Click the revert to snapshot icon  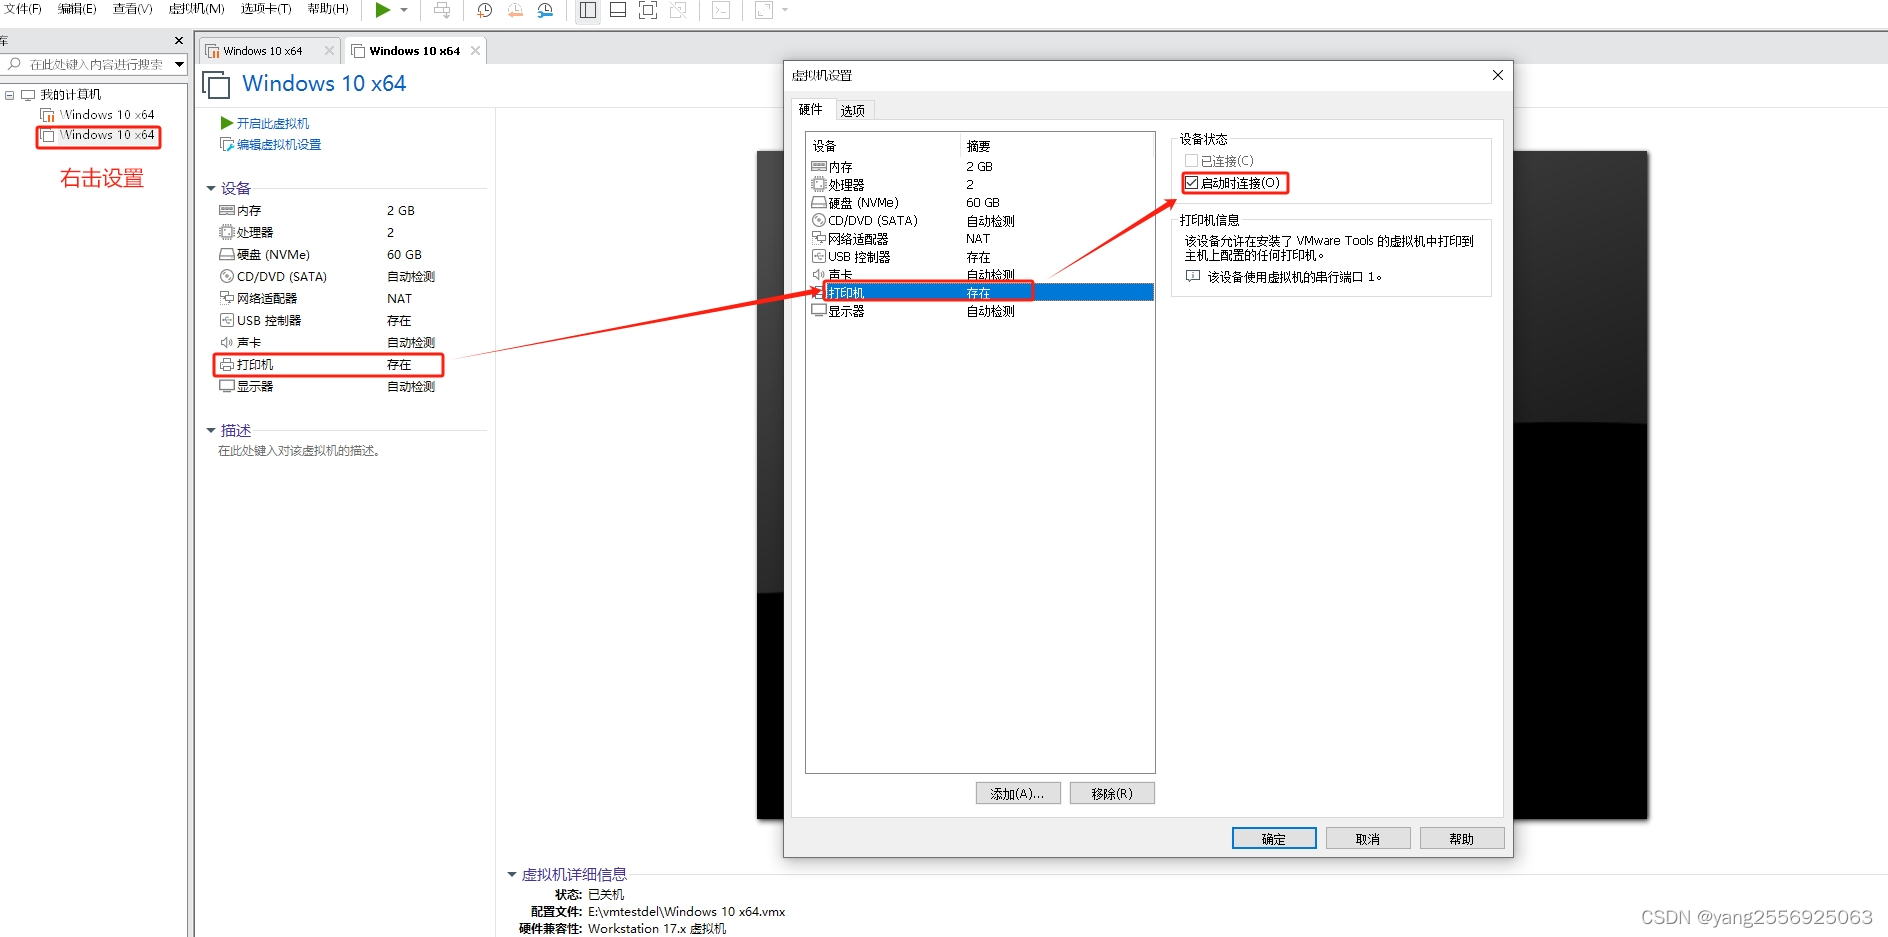(x=515, y=10)
